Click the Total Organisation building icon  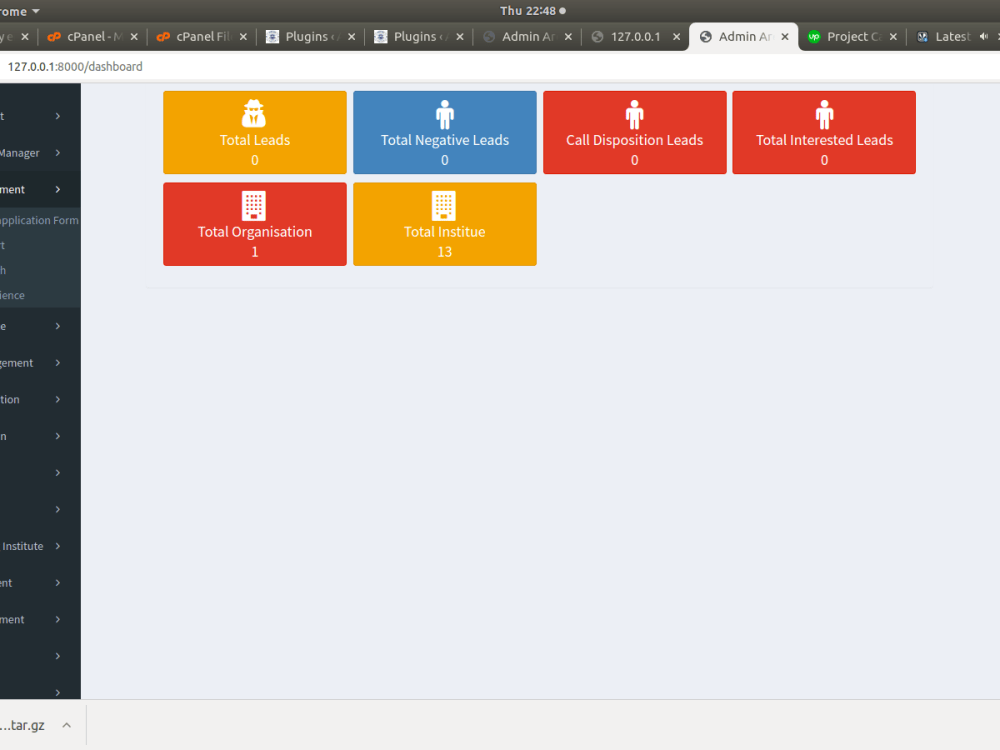[254, 204]
